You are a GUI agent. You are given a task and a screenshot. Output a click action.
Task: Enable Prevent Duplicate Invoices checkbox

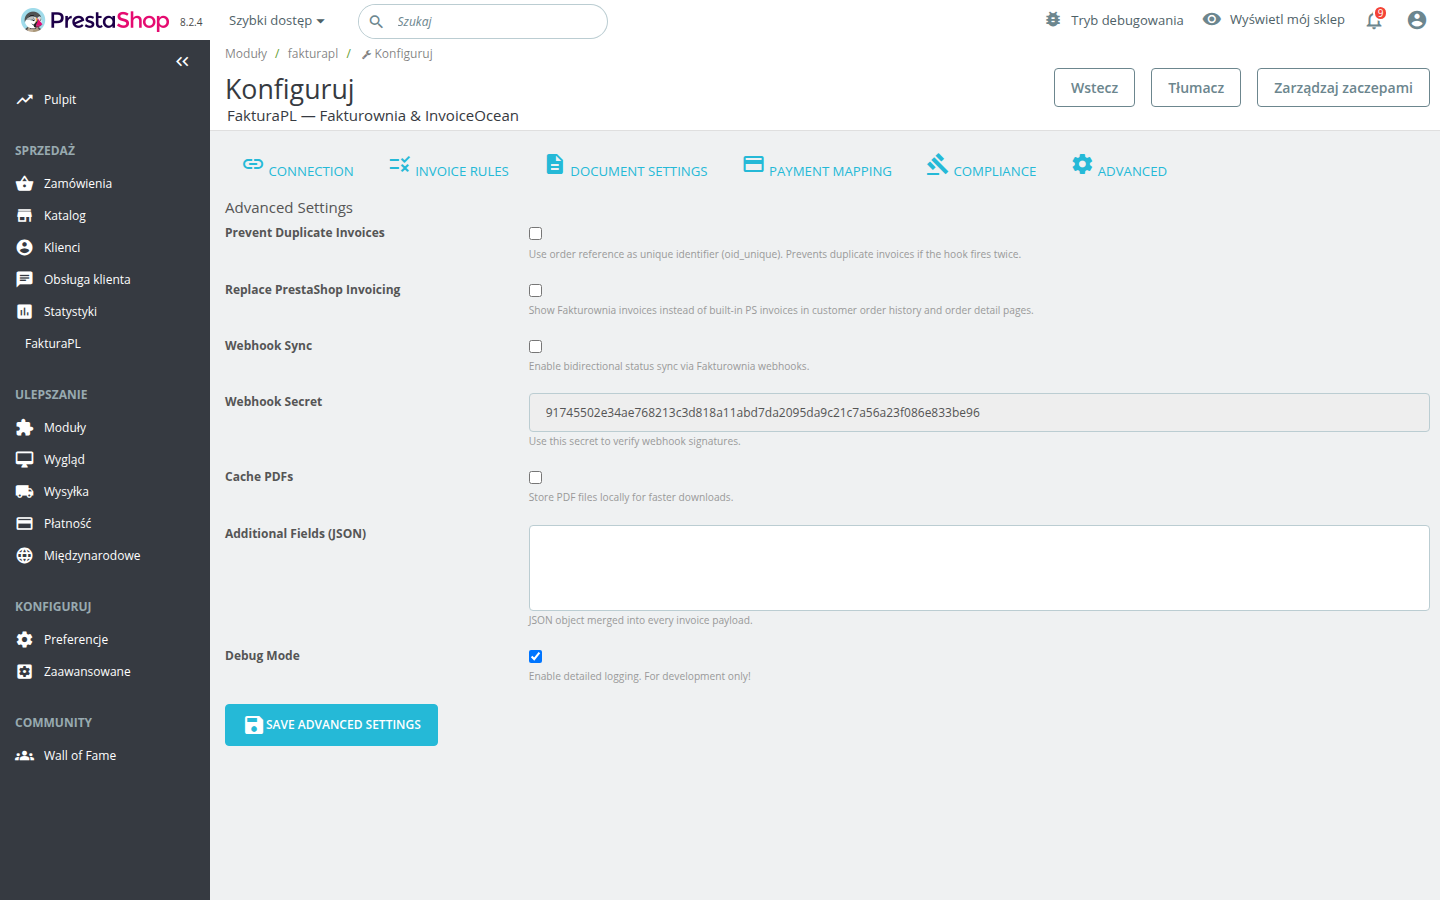click(535, 234)
